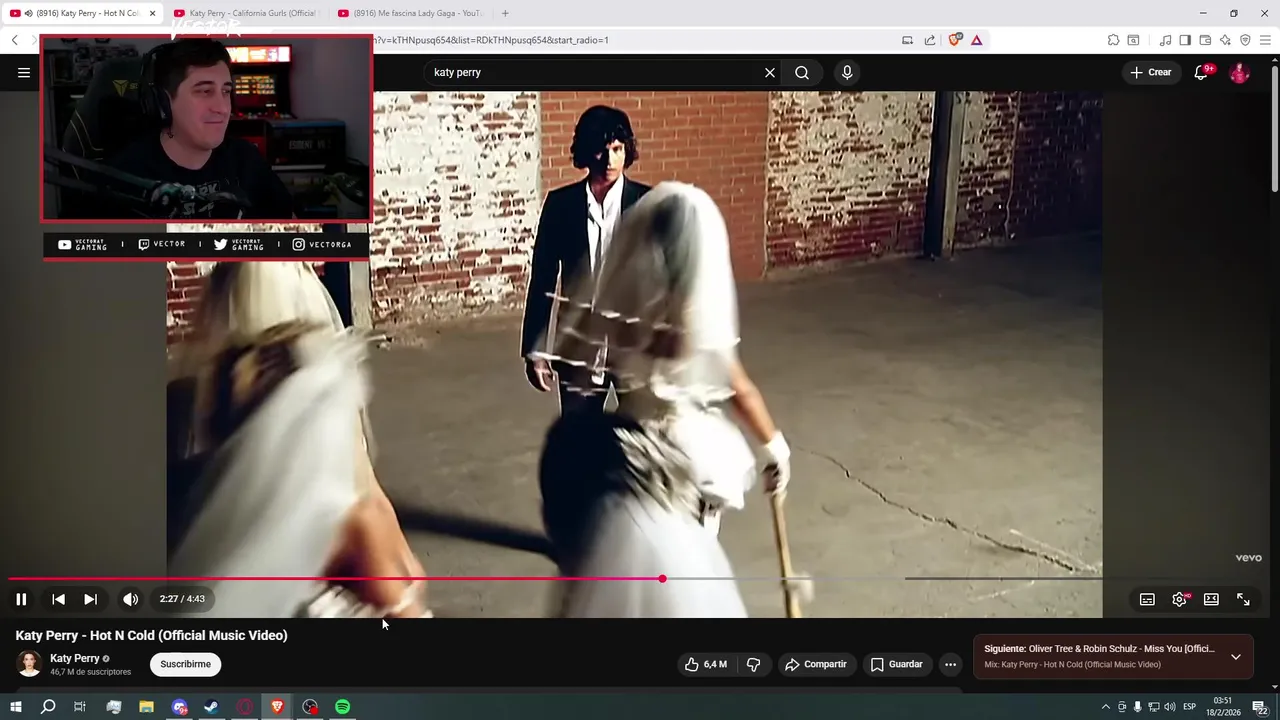
Task: Open browser extensions puzzle icon
Action: pos(1113,40)
